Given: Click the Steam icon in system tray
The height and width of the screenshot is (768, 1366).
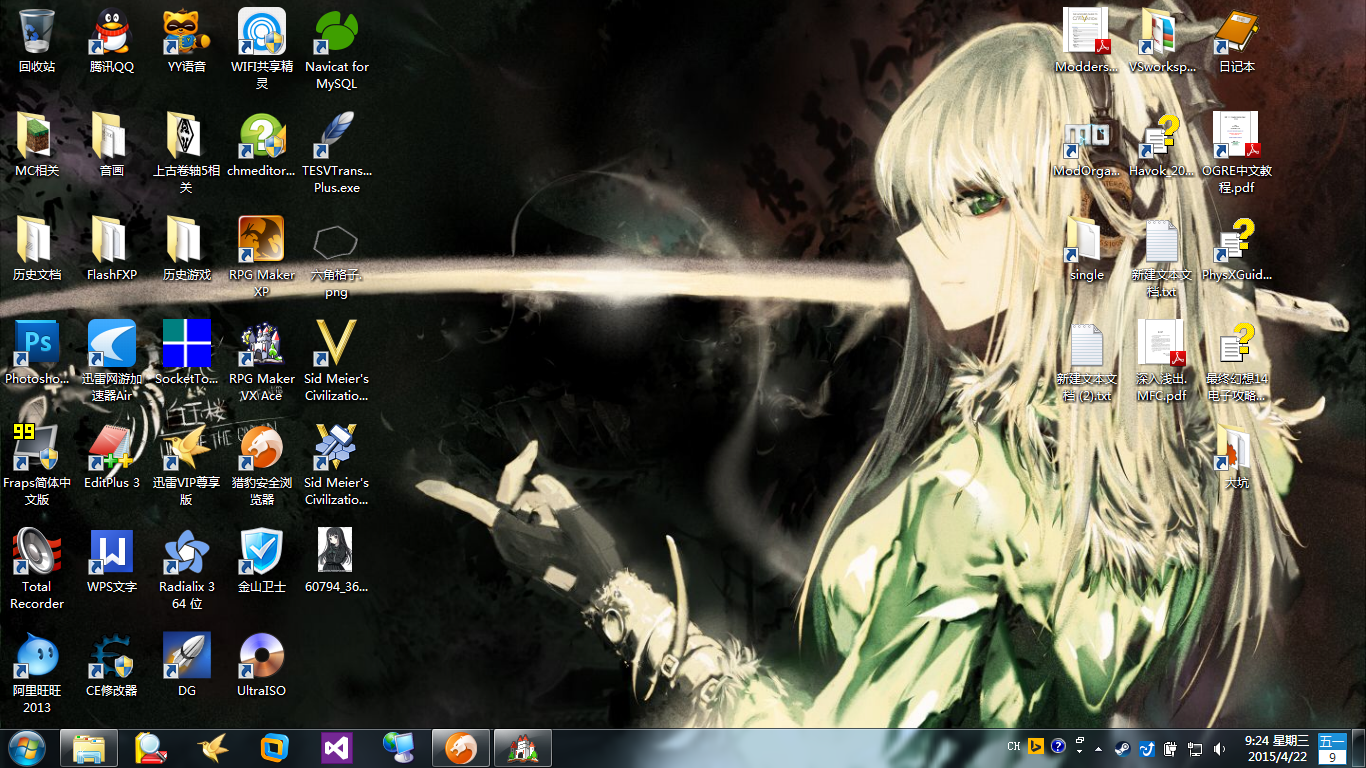Looking at the screenshot, I should 1122,748.
